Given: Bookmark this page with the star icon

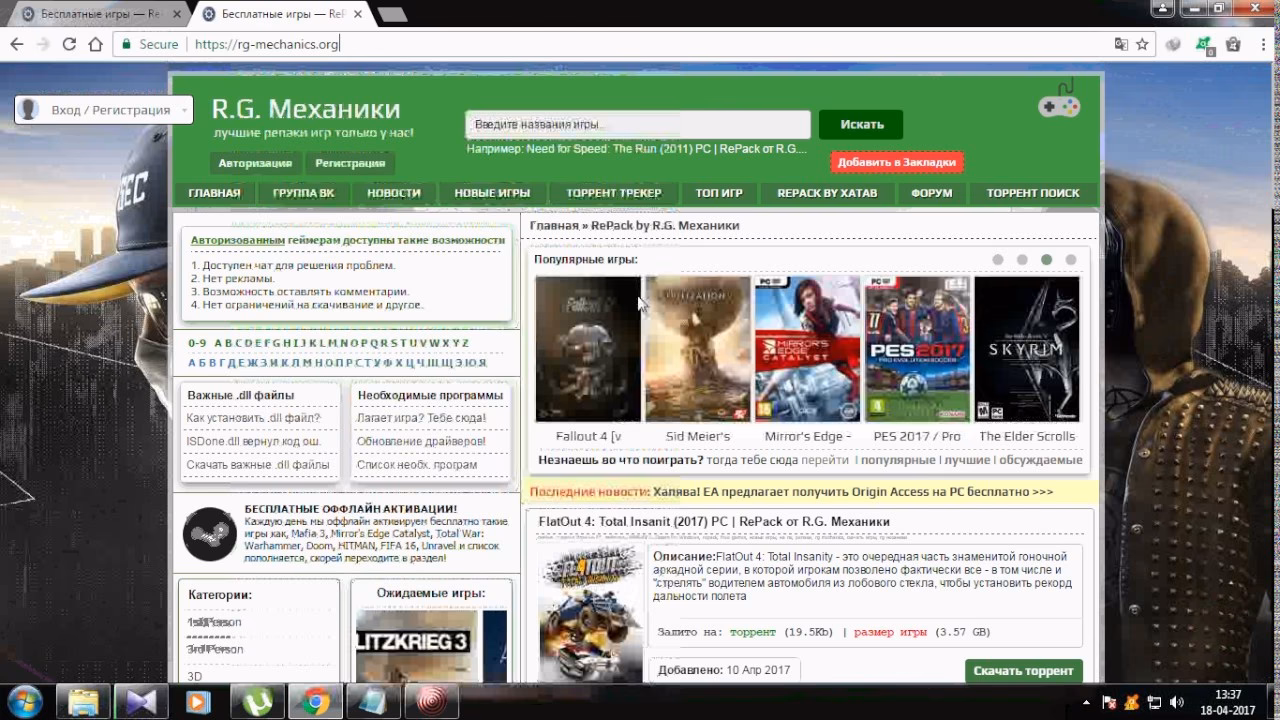Looking at the screenshot, I should click(x=1142, y=44).
